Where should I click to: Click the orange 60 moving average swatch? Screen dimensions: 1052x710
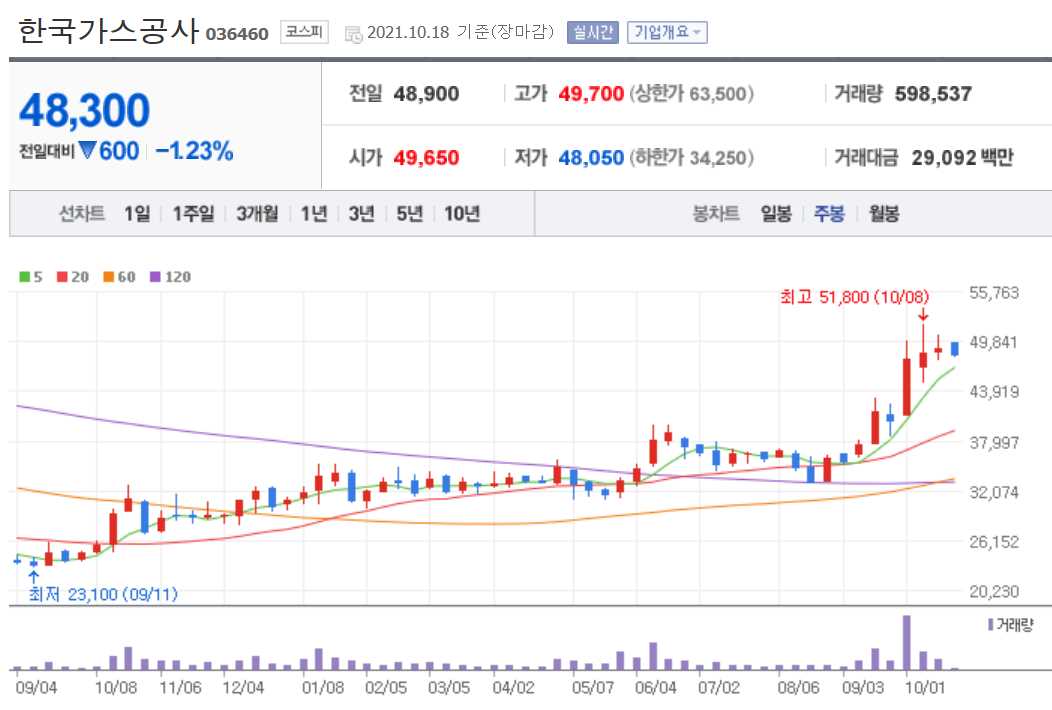pos(109,276)
